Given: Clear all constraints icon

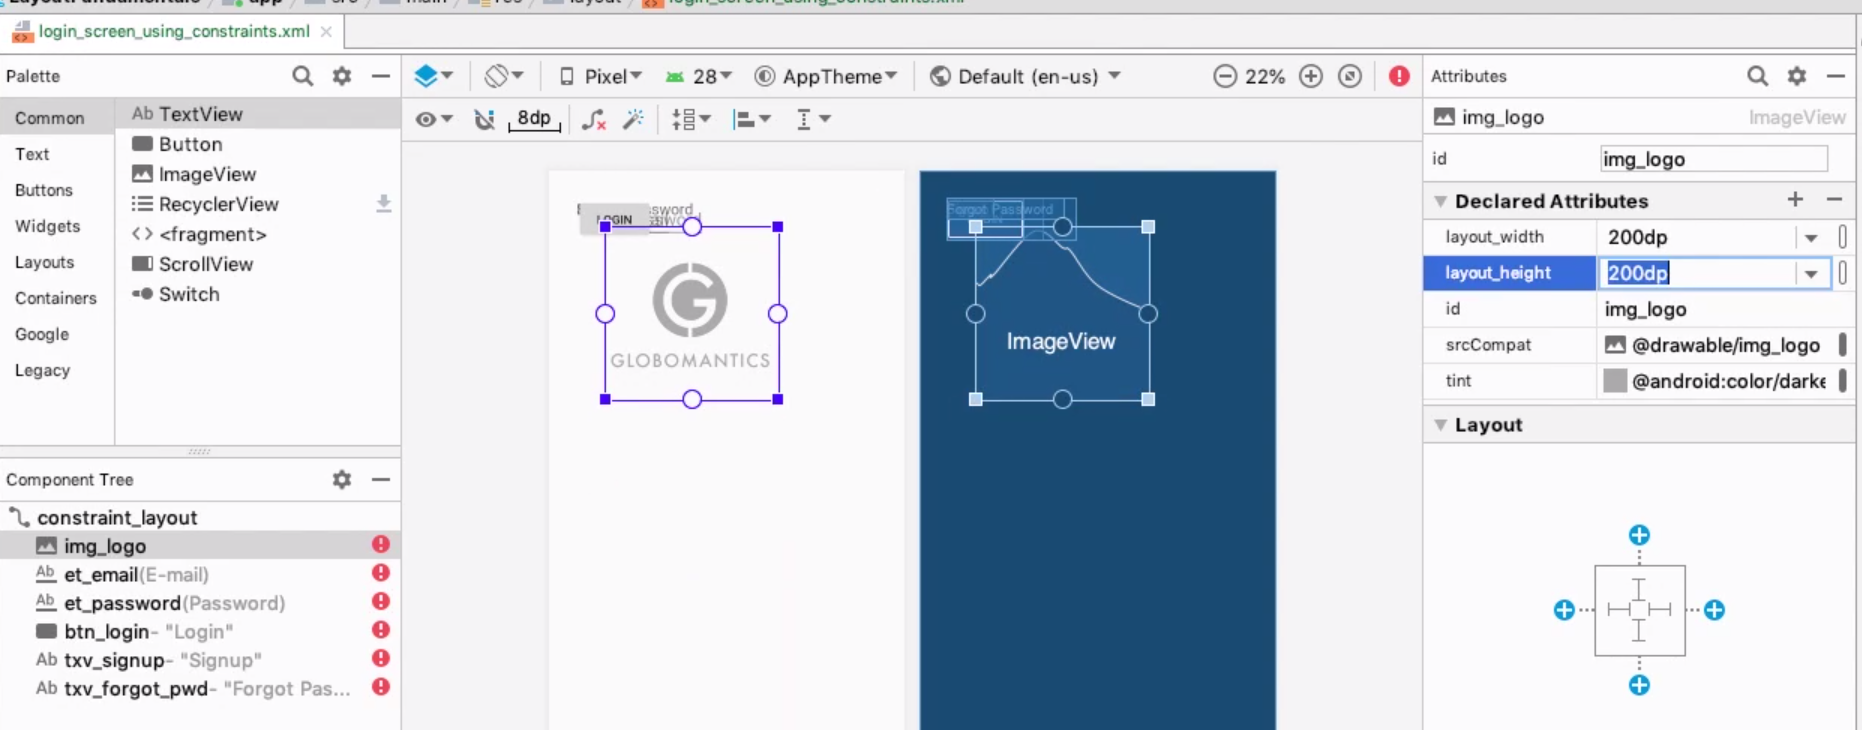Looking at the screenshot, I should click(x=594, y=119).
